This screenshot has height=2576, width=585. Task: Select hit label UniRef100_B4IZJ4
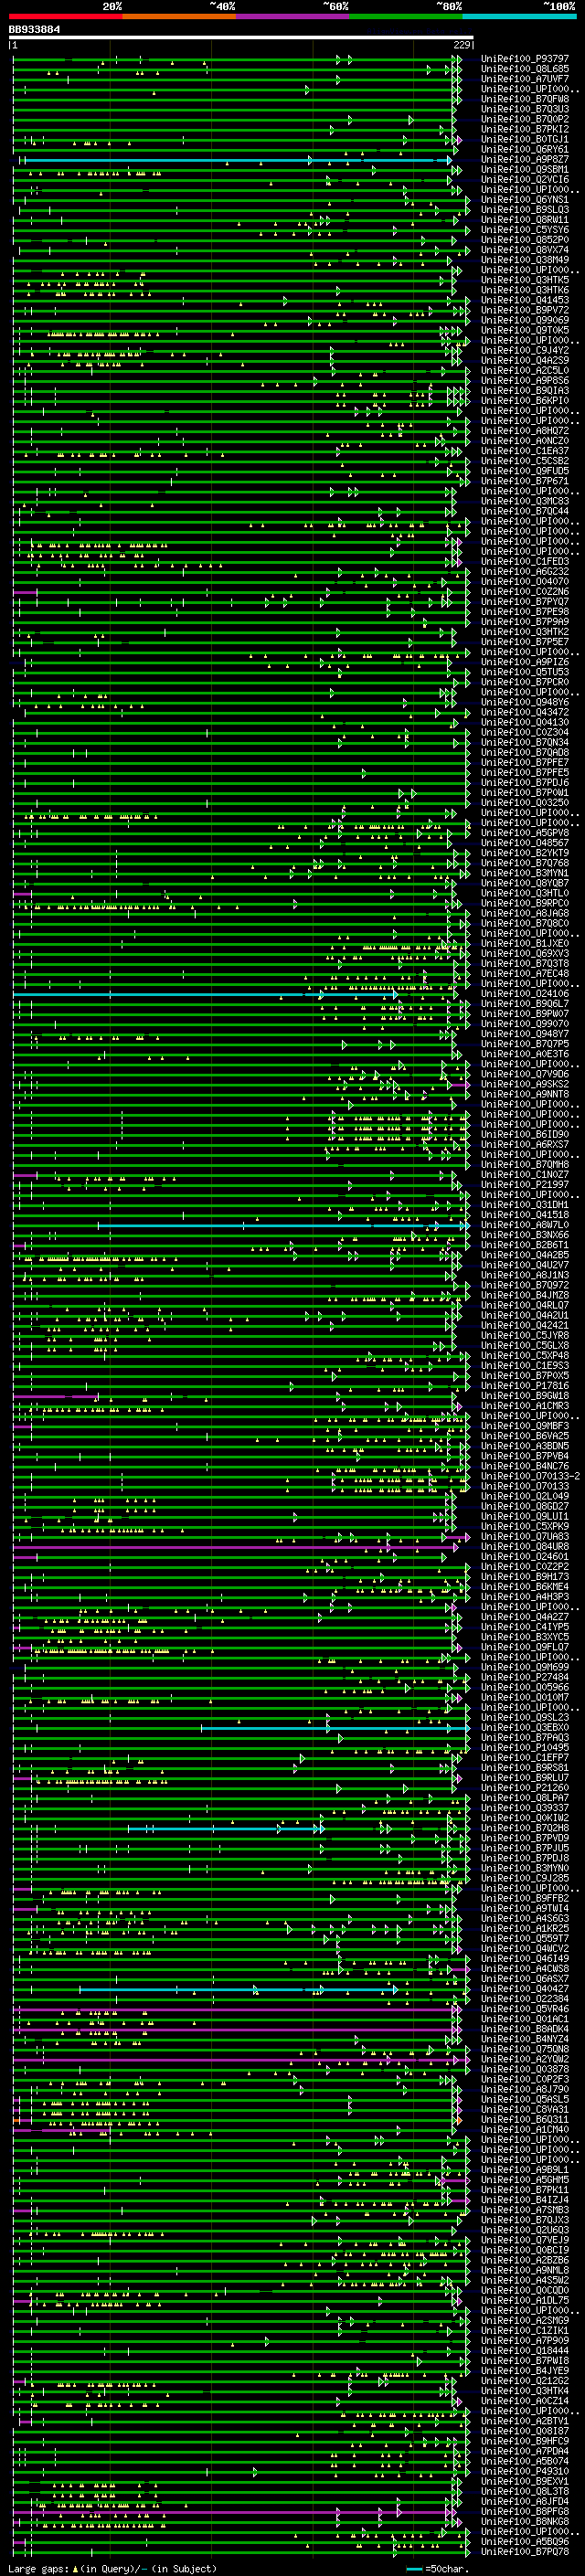click(x=525, y=2199)
